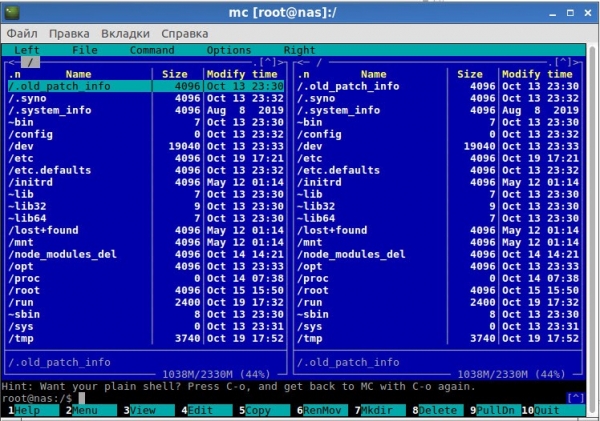Sort left panel by Size column header

[175, 74]
